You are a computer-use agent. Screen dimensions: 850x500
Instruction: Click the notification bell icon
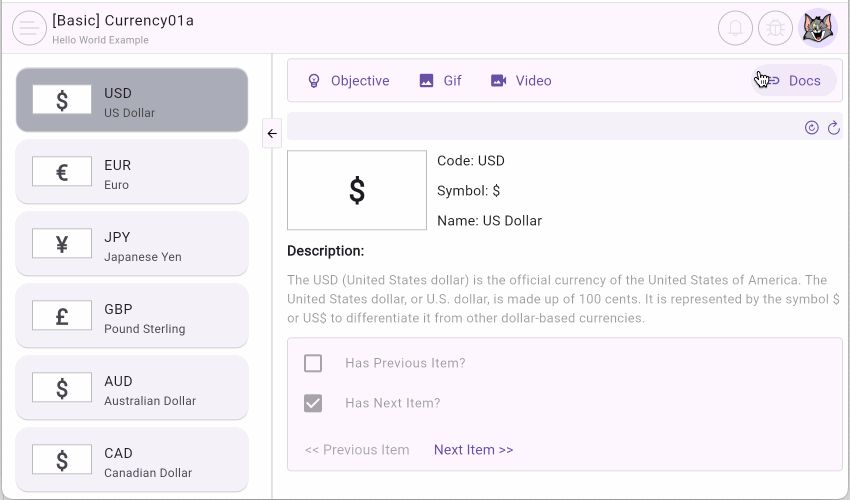point(735,28)
